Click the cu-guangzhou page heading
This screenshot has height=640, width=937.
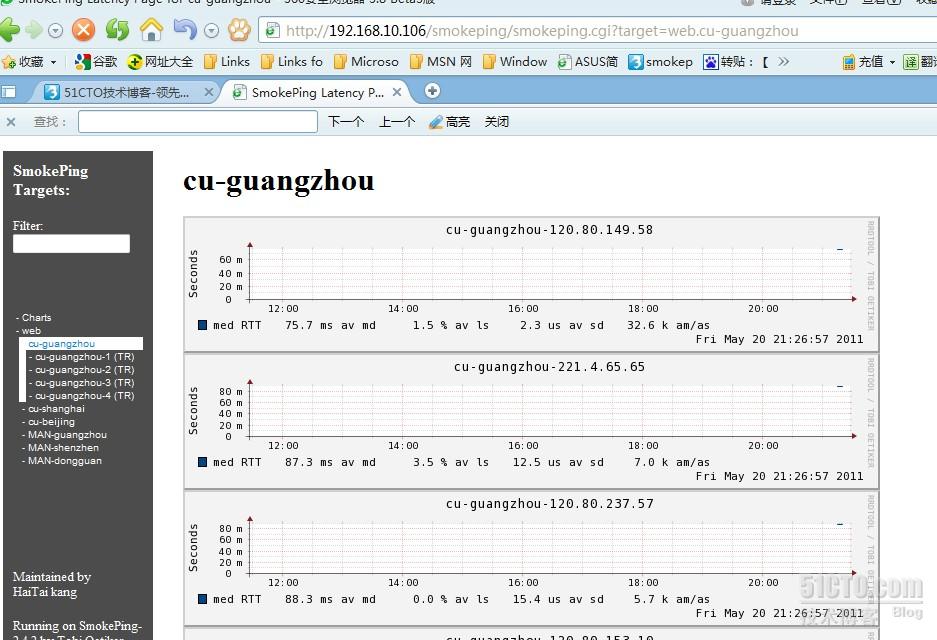(278, 181)
